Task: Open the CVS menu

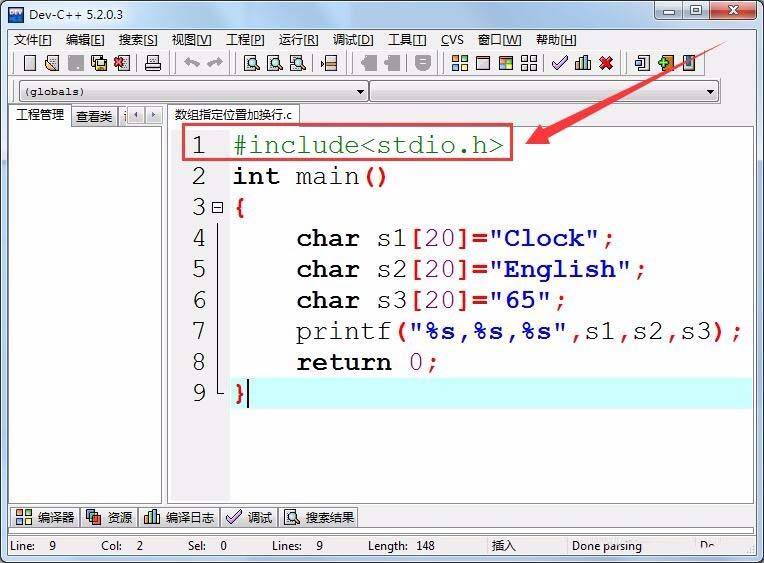Action: tap(452, 40)
